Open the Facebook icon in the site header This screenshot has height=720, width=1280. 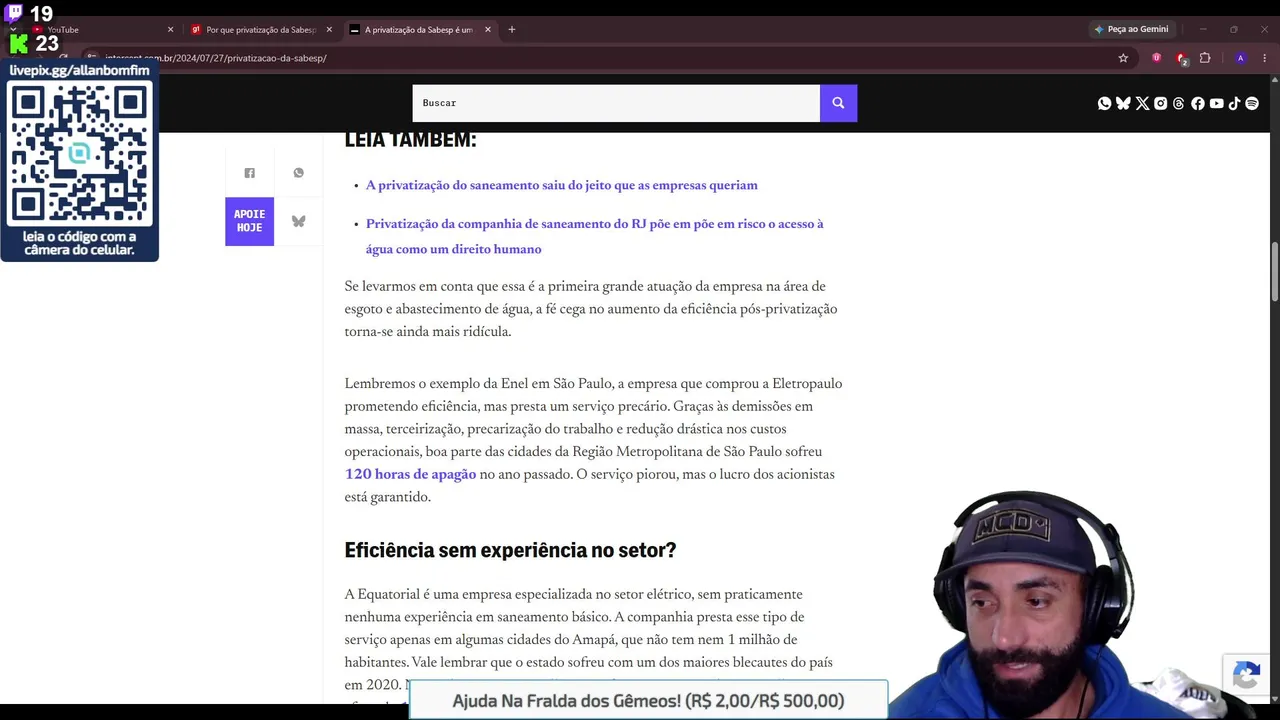[x=1197, y=103]
